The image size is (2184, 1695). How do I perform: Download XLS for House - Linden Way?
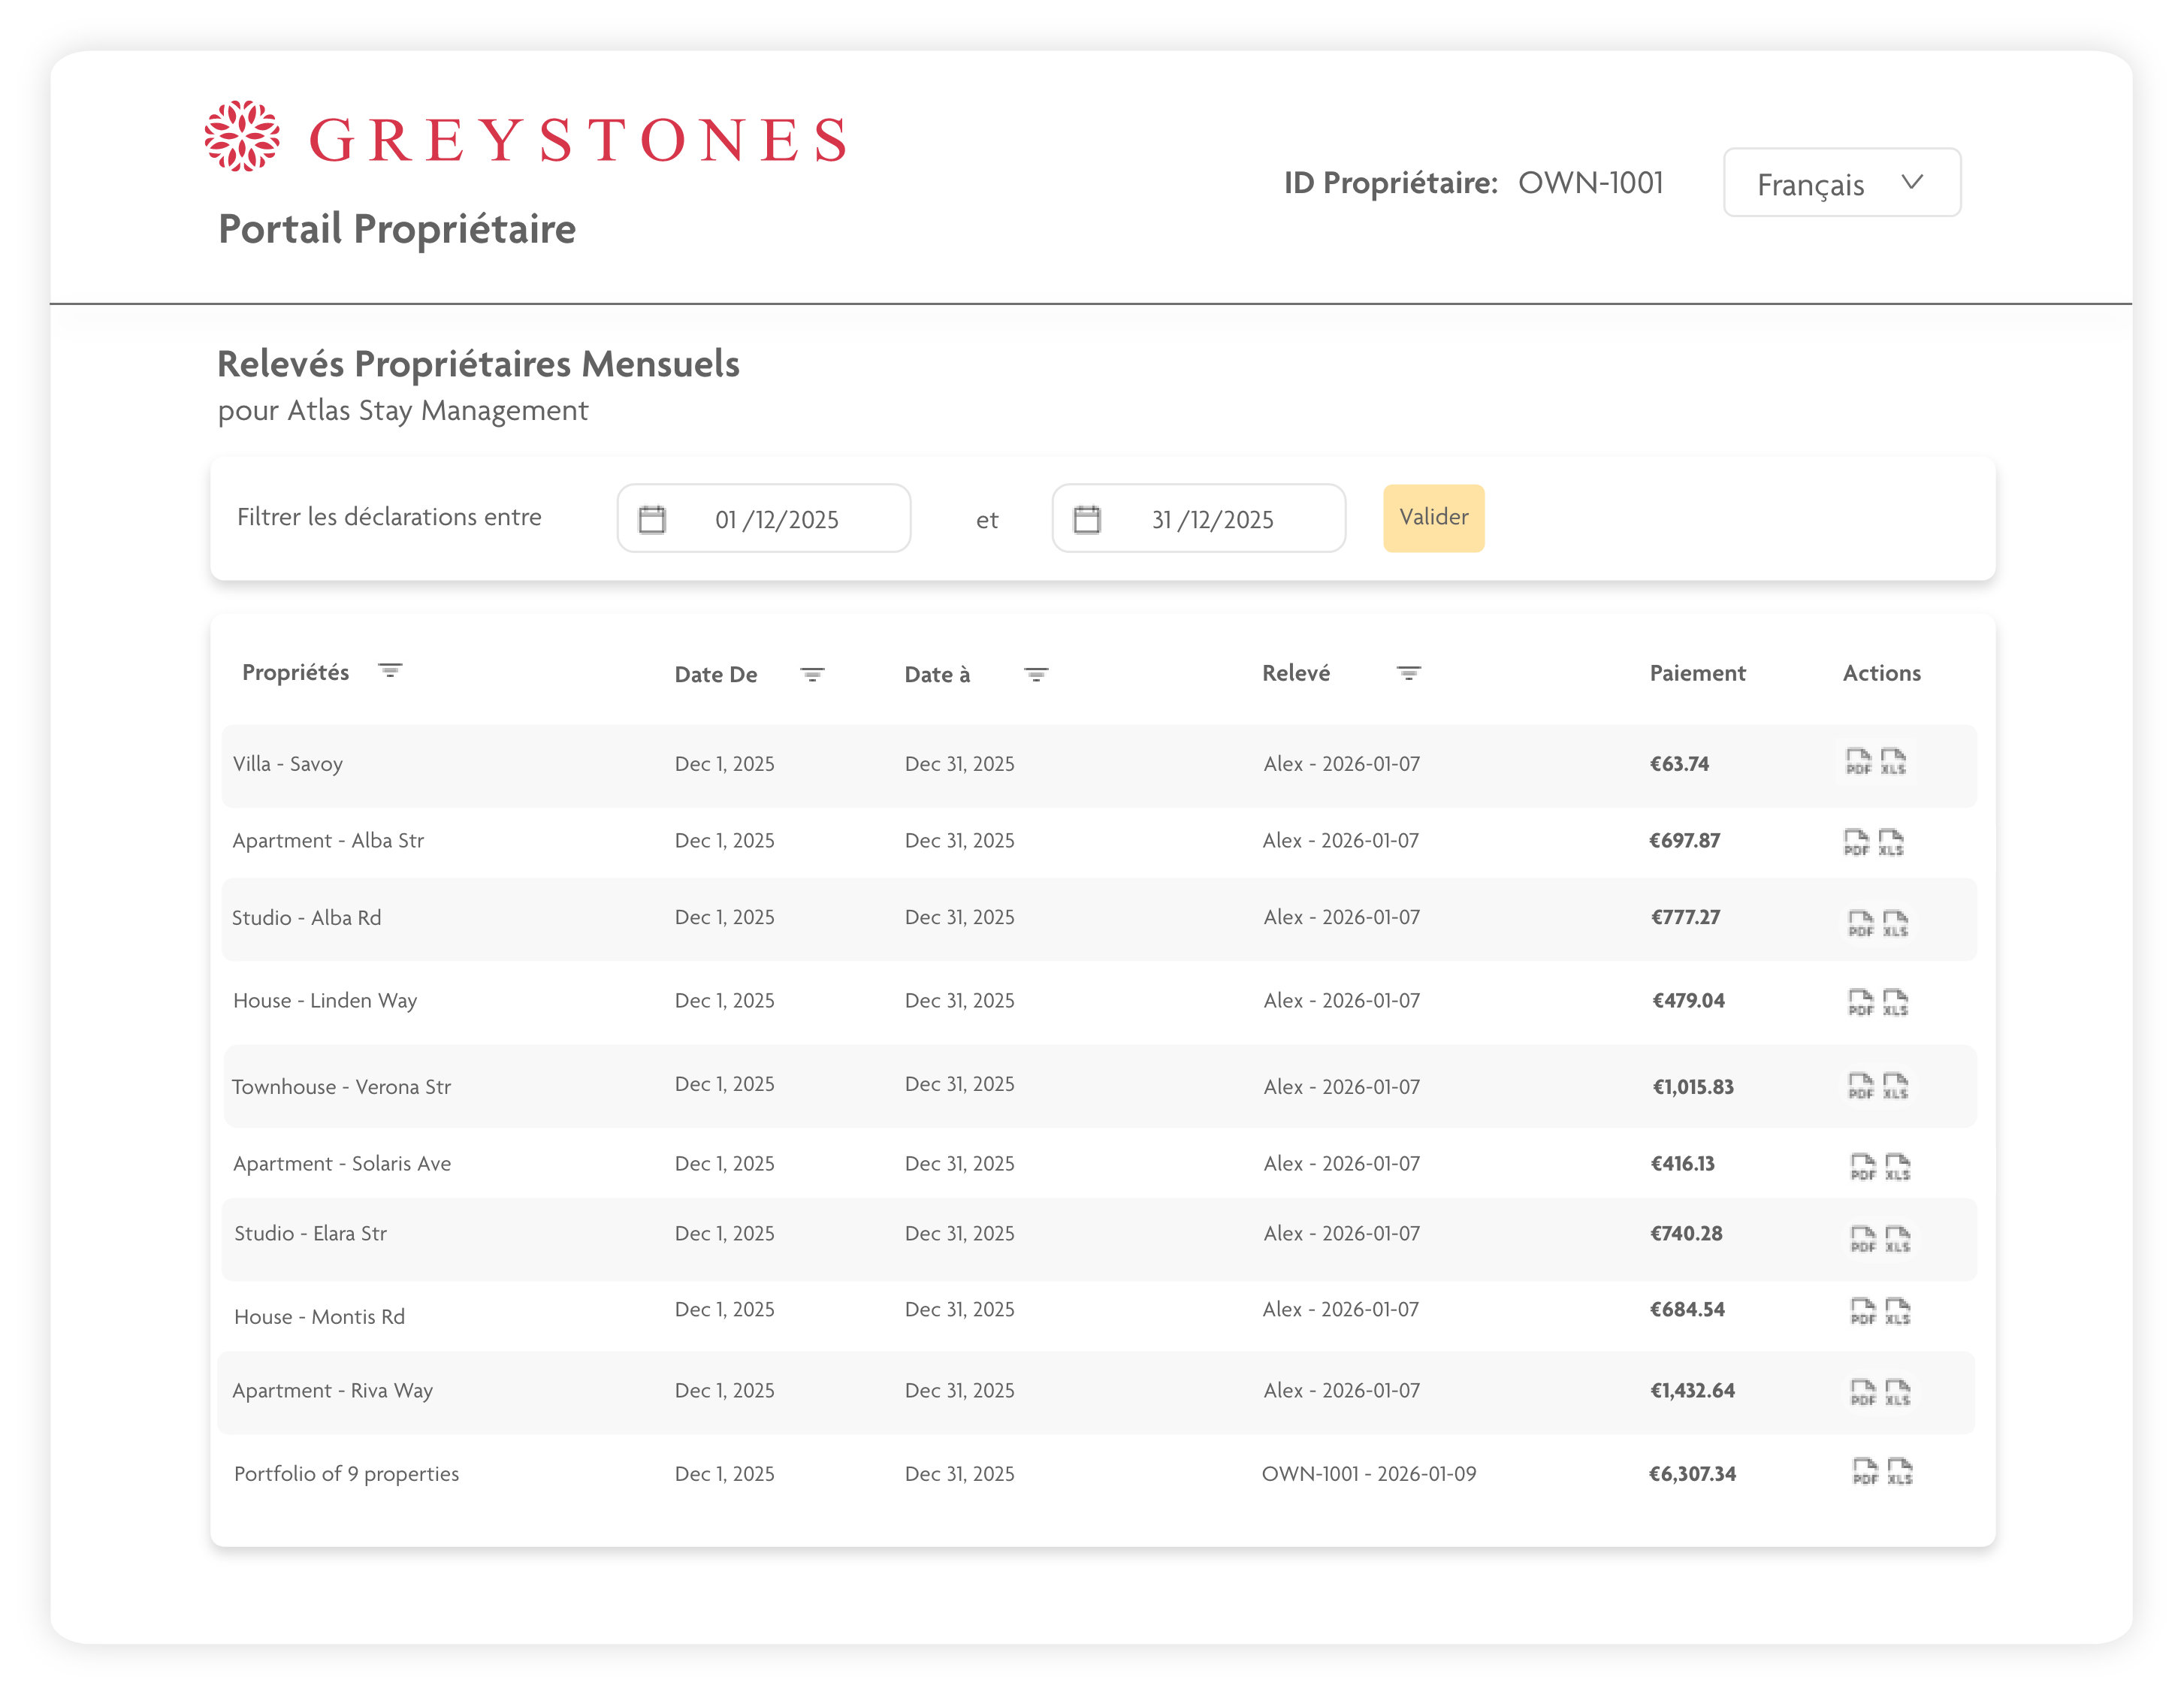tap(1895, 1002)
